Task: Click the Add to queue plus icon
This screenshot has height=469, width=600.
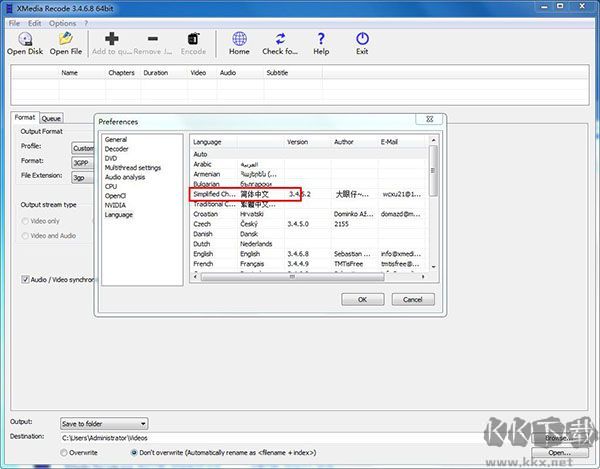Action: [x=111, y=39]
